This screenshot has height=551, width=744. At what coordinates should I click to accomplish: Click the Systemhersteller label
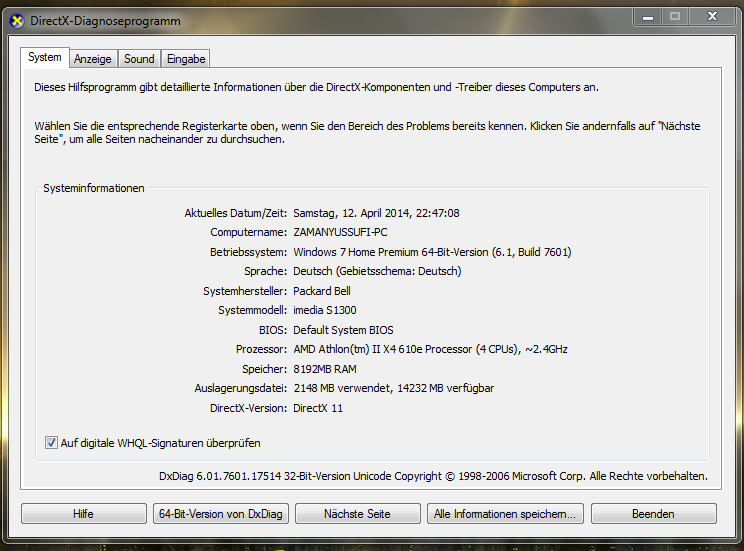click(x=245, y=291)
